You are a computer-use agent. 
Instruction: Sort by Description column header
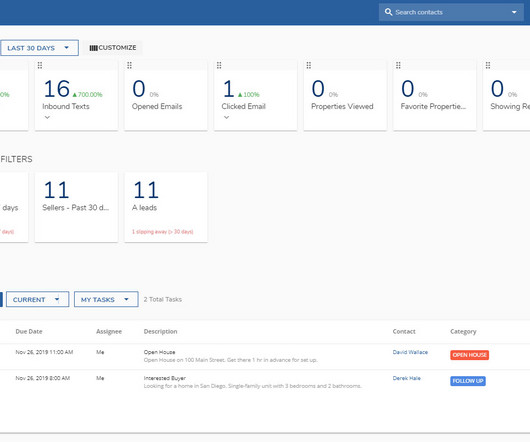point(160,332)
